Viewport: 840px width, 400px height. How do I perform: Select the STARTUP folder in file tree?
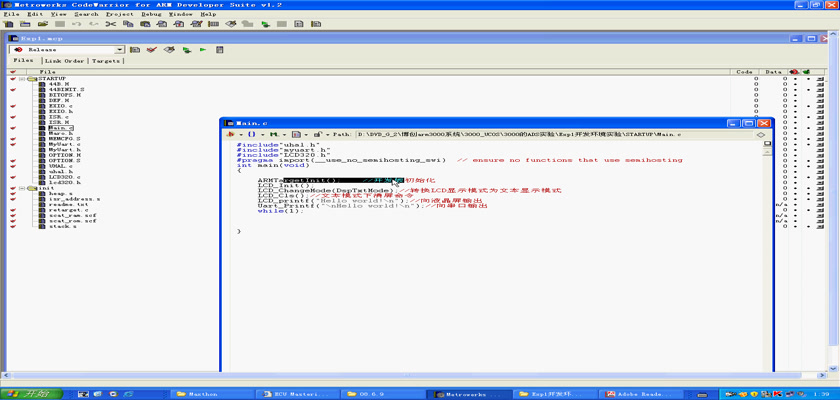(51, 79)
